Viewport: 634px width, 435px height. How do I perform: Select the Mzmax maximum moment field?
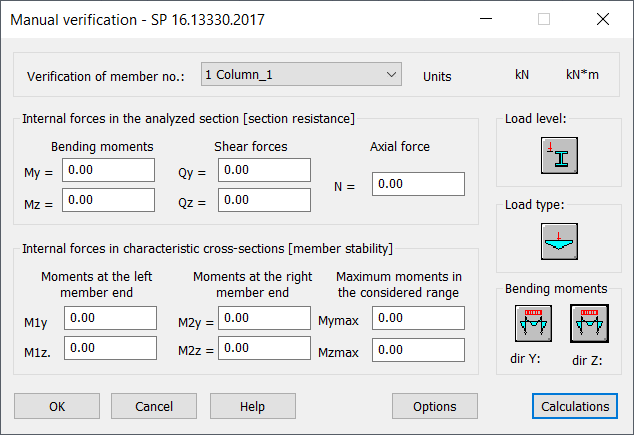tap(418, 350)
